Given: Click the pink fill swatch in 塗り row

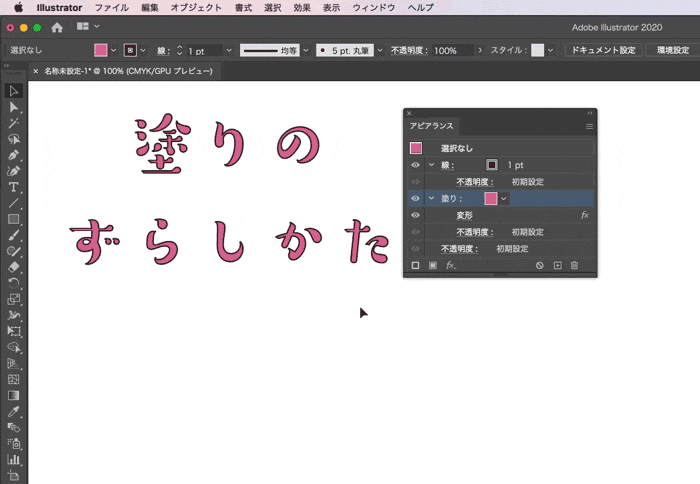Looking at the screenshot, I should click(x=490, y=199).
